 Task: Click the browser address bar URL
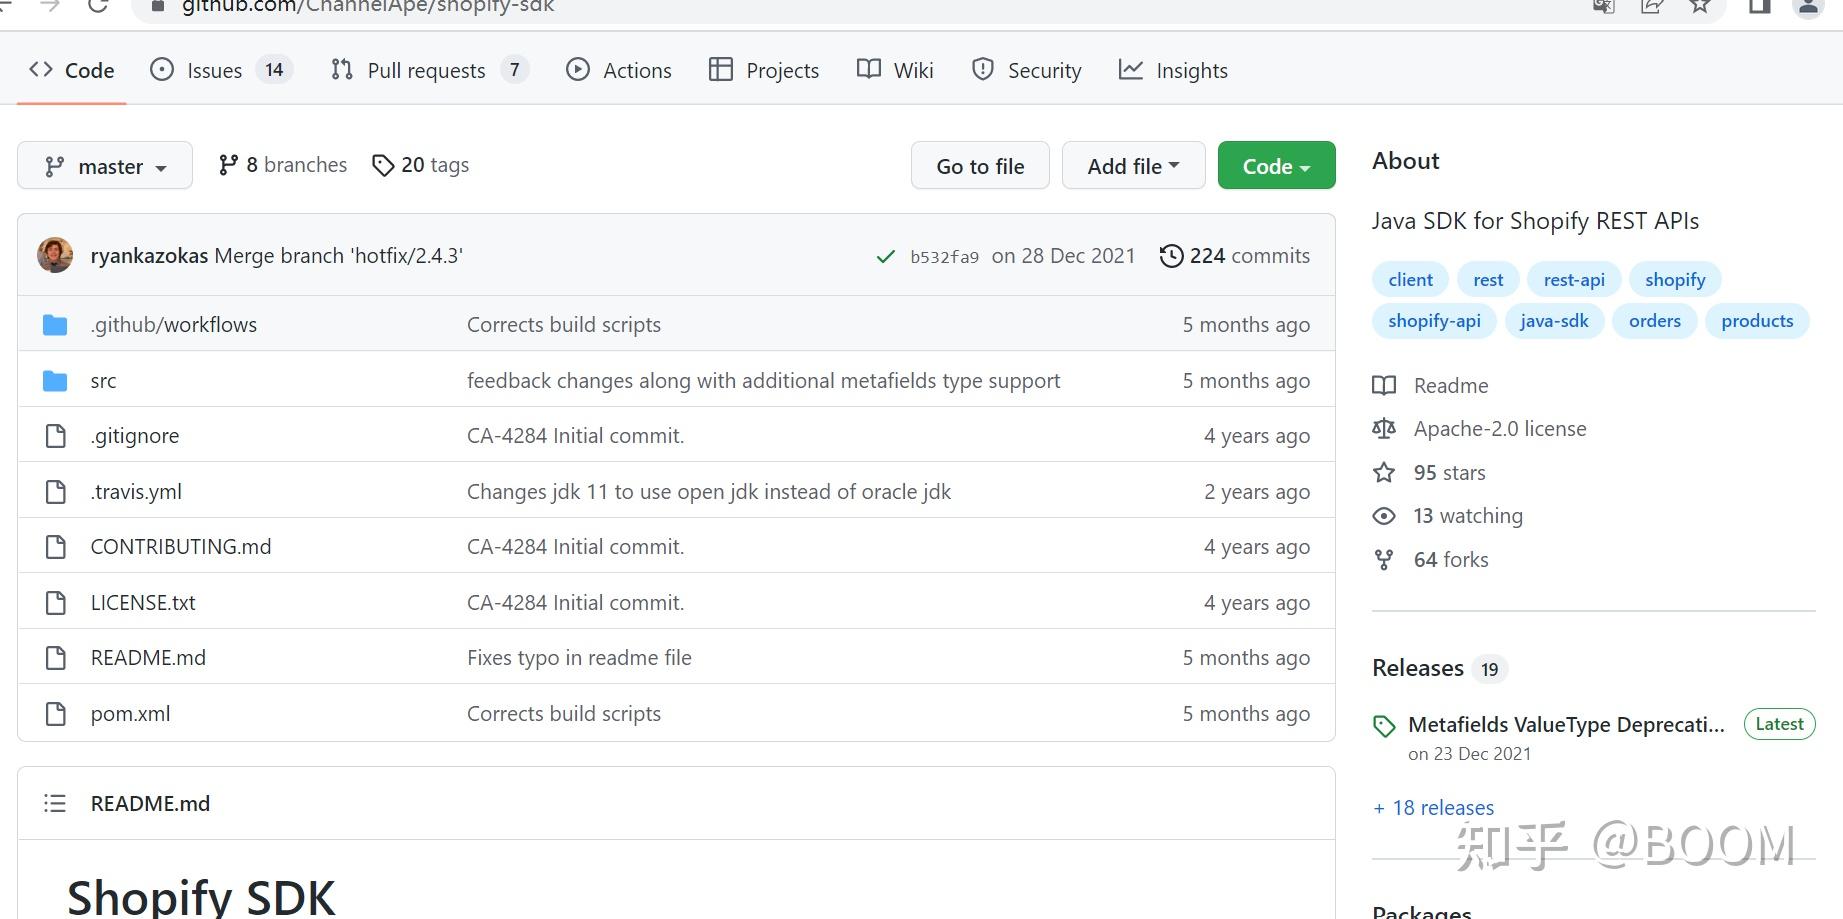(367, 7)
